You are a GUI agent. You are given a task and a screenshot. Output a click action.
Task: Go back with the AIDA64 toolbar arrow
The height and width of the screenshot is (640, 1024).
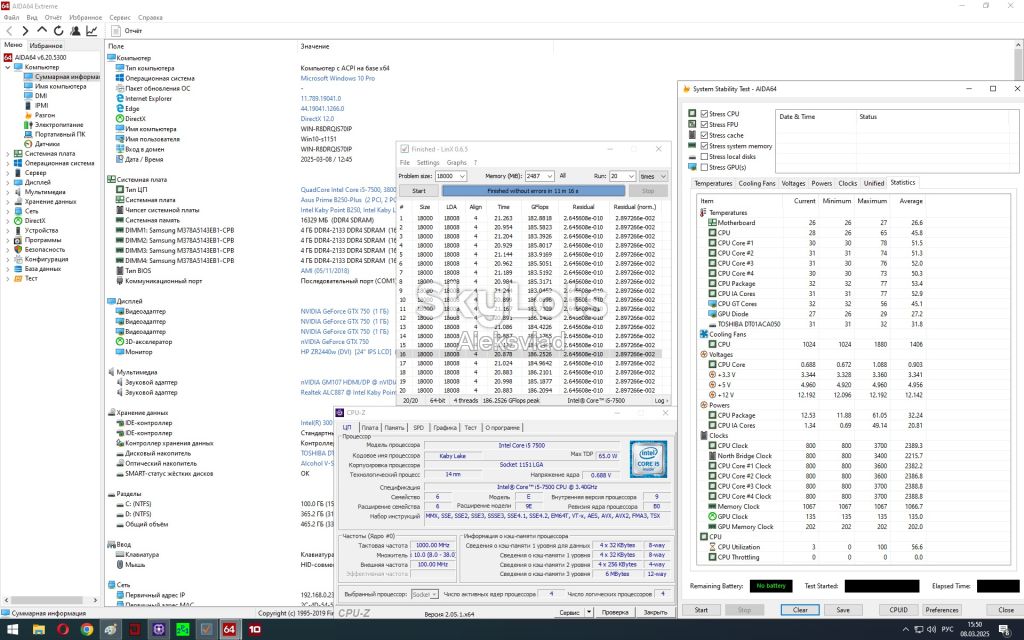coord(9,31)
